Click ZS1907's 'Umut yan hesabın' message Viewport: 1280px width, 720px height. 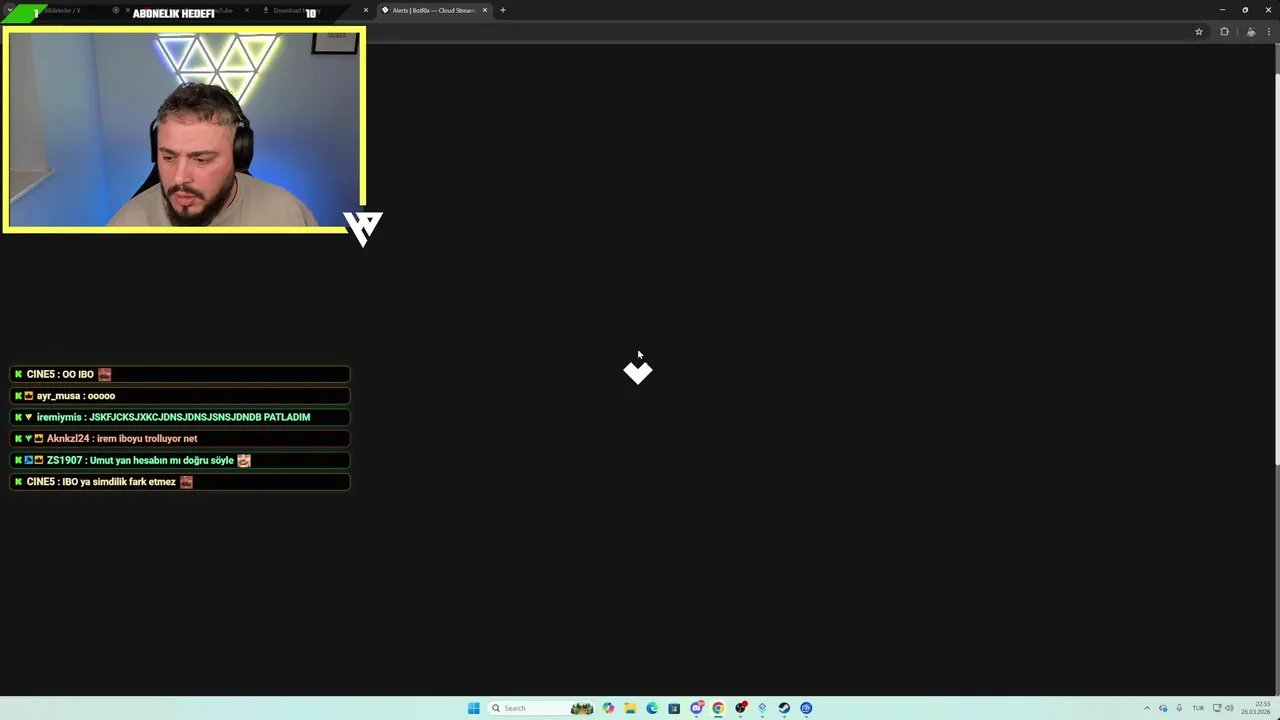click(x=180, y=460)
